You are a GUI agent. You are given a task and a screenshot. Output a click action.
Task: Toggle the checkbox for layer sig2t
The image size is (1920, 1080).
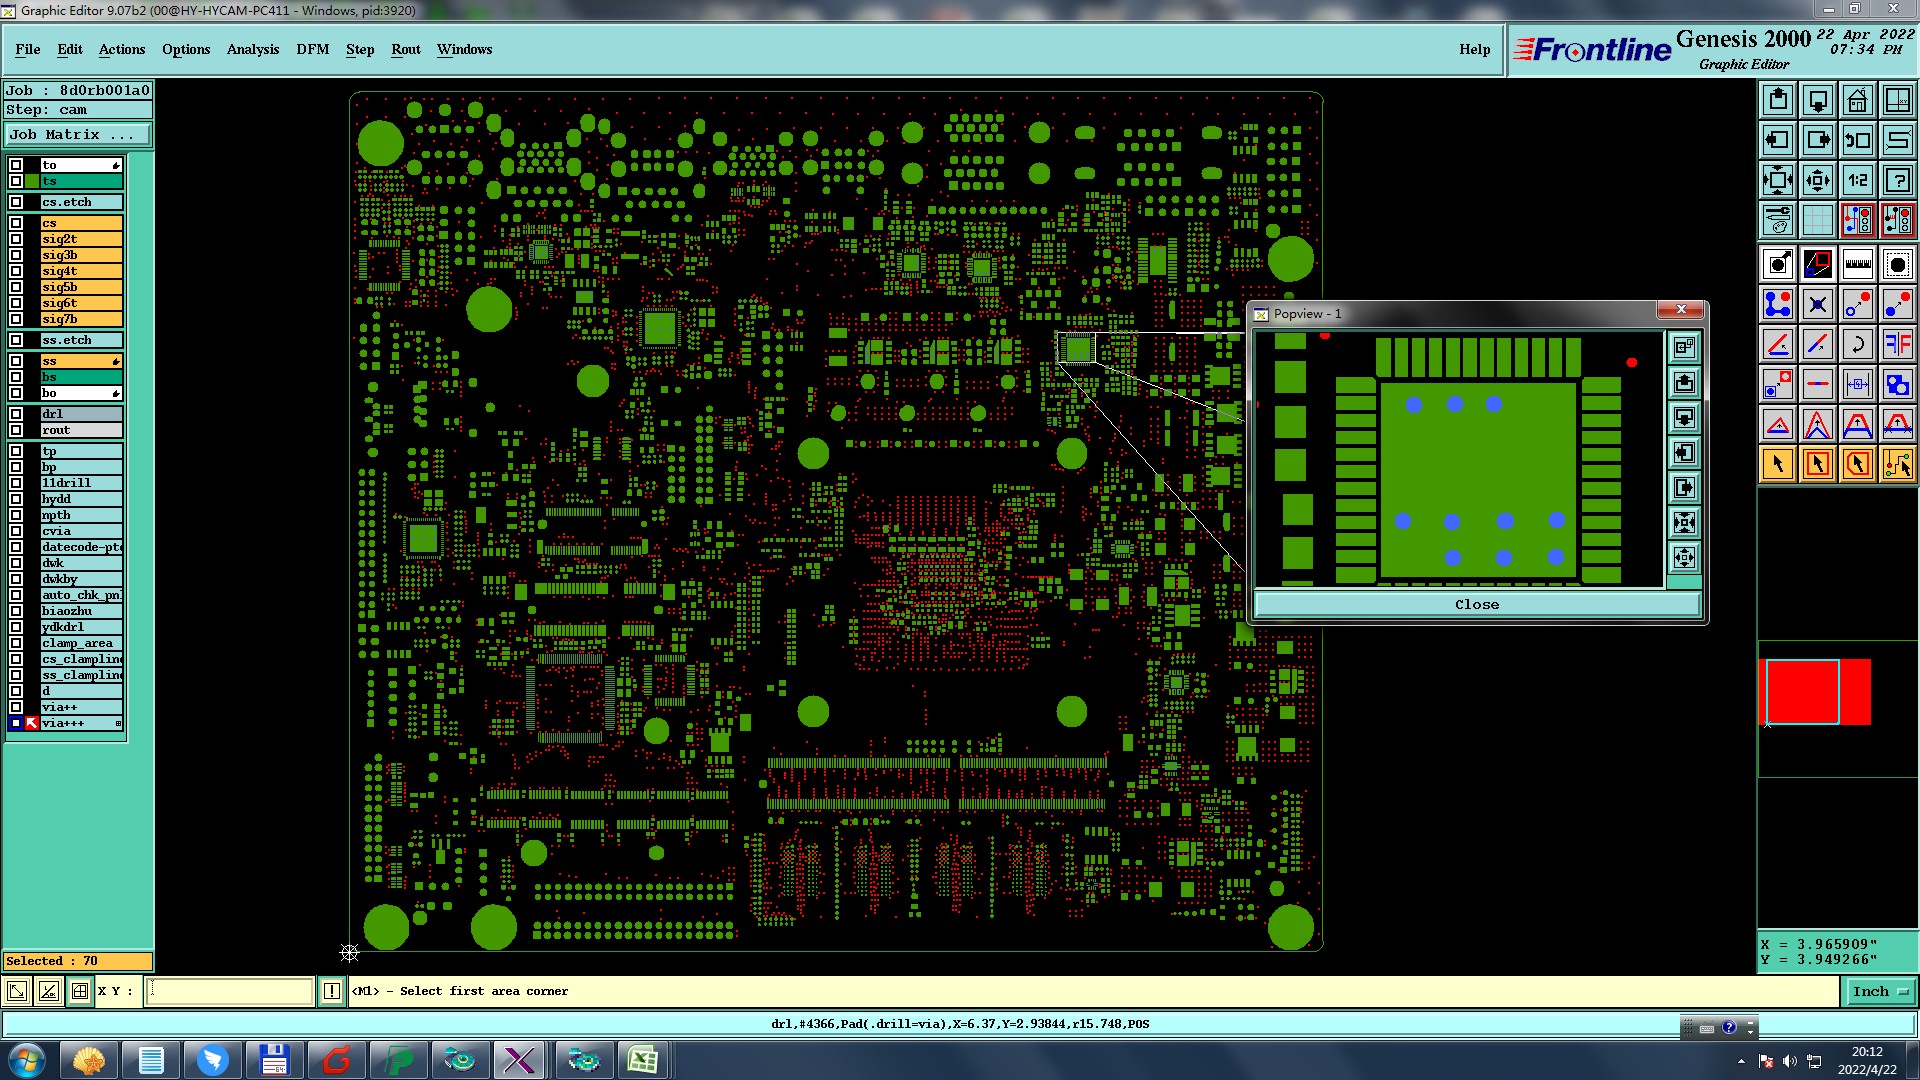click(x=16, y=239)
